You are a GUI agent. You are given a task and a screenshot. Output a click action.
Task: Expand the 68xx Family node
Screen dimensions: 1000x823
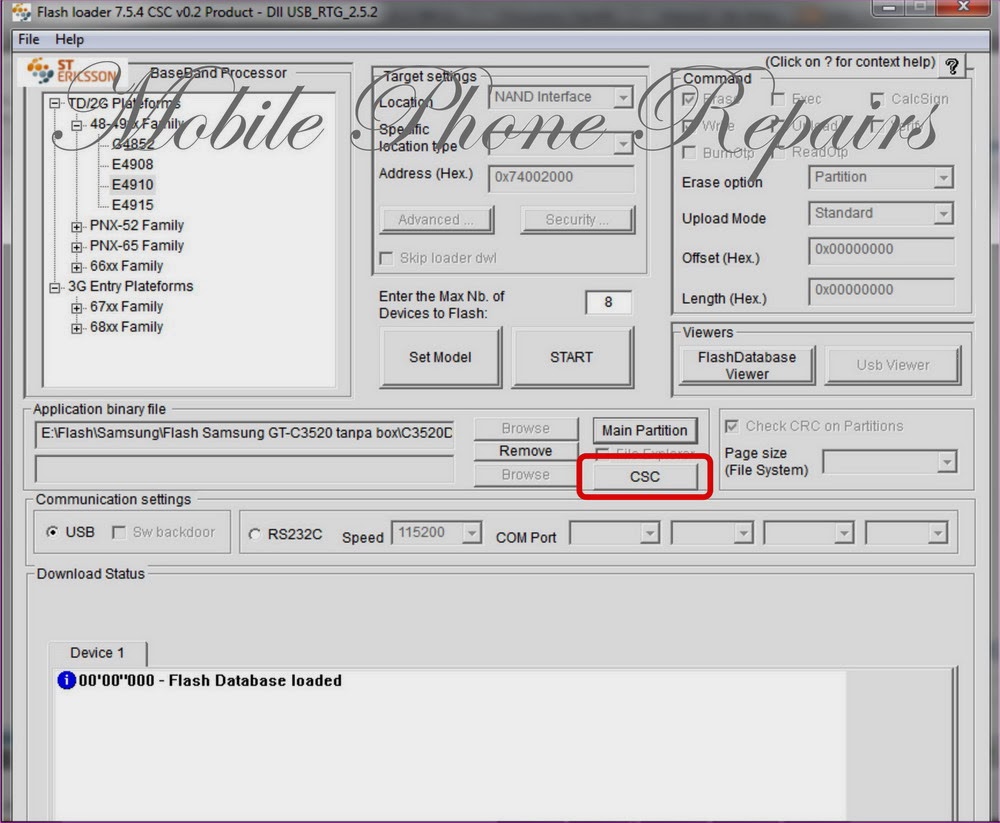pos(77,329)
